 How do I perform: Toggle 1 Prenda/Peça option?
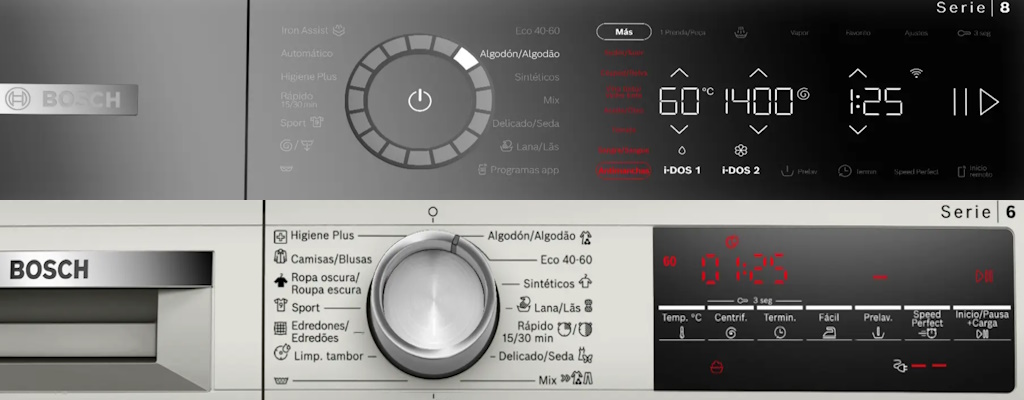click(682, 33)
